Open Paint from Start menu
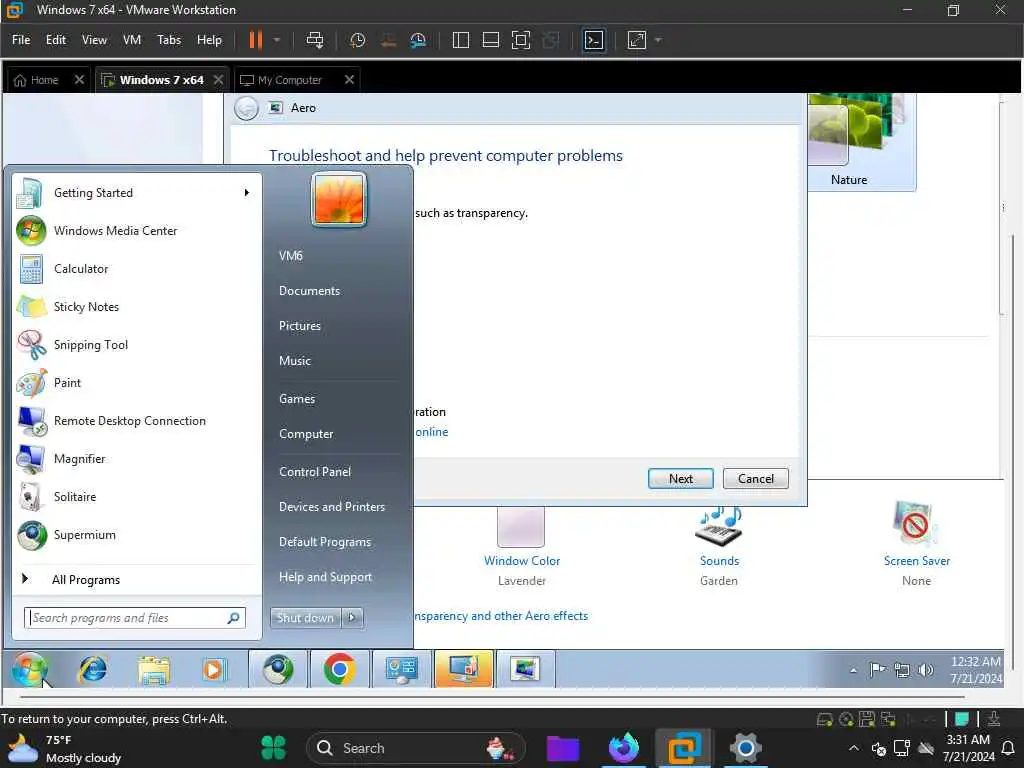This screenshot has width=1024, height=768. [x=136, y=383]
